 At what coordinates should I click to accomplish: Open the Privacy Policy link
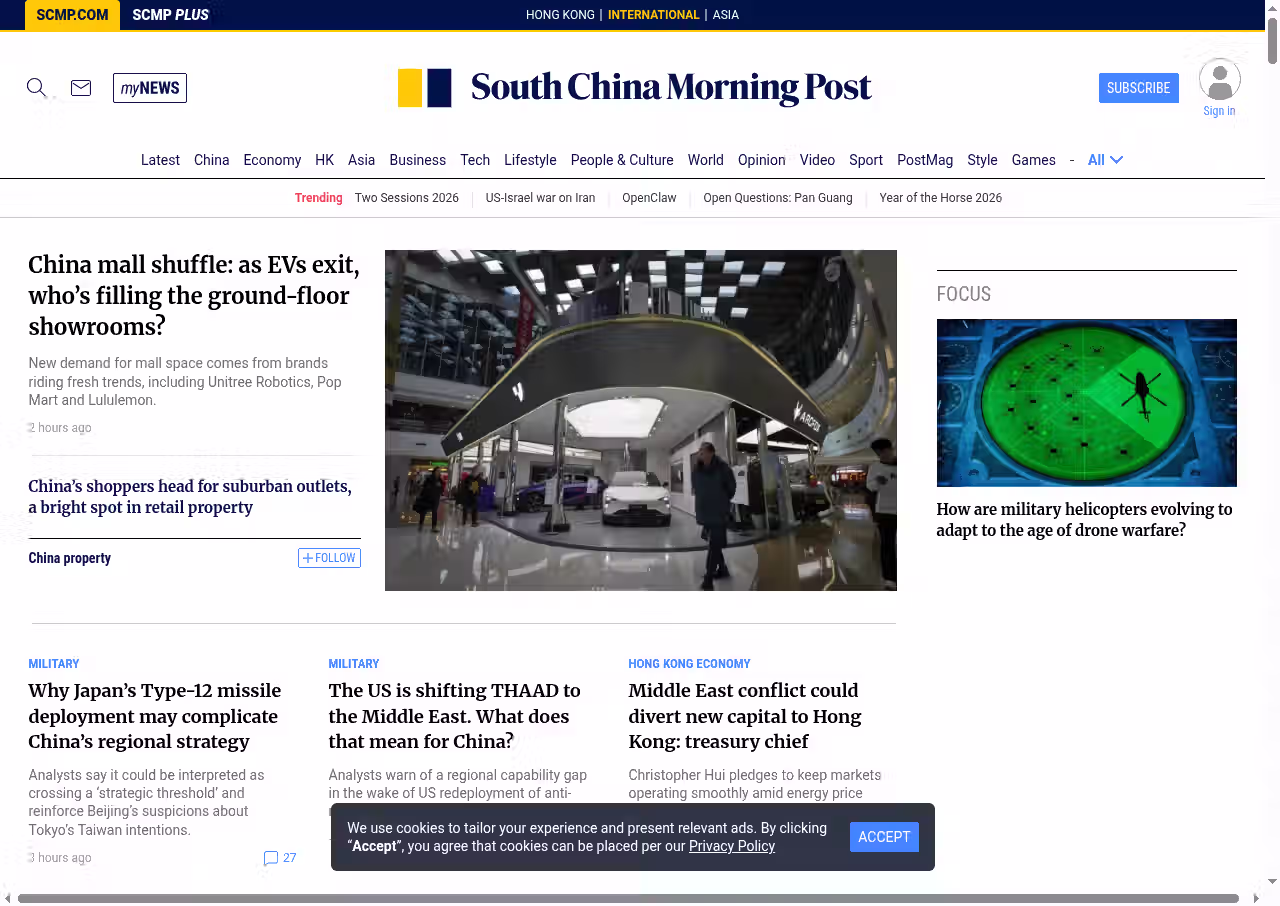731,846
